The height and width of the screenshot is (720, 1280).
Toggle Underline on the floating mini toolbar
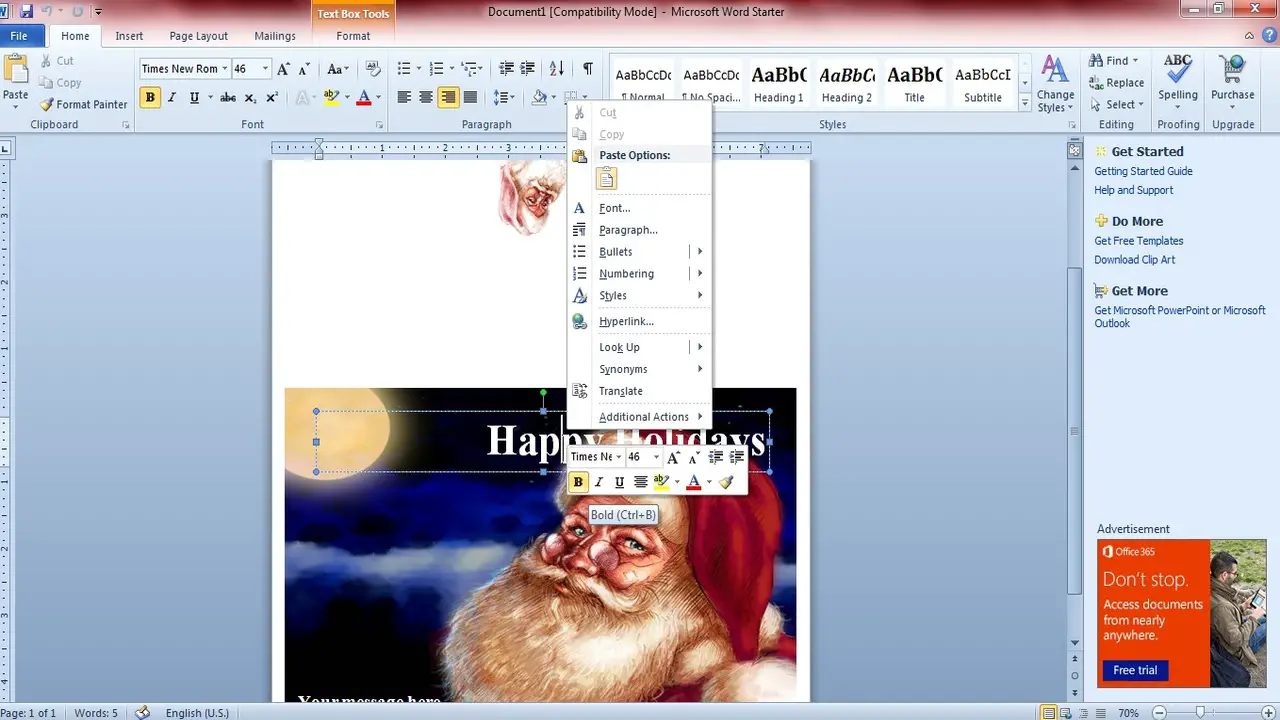pyautogui.click(x=619, y=482)
